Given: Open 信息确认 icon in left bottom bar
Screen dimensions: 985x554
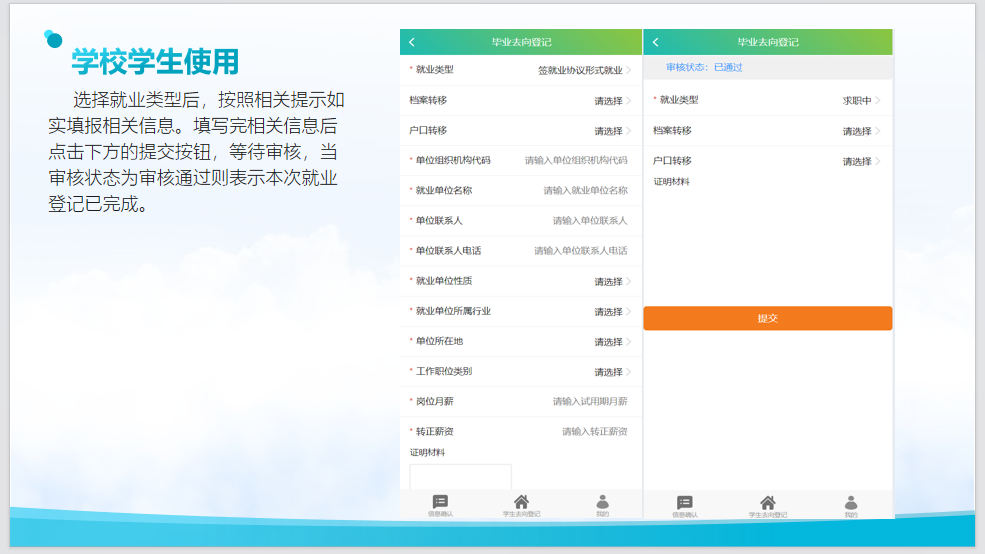Looking at the screenshot, I should [440, 504].
